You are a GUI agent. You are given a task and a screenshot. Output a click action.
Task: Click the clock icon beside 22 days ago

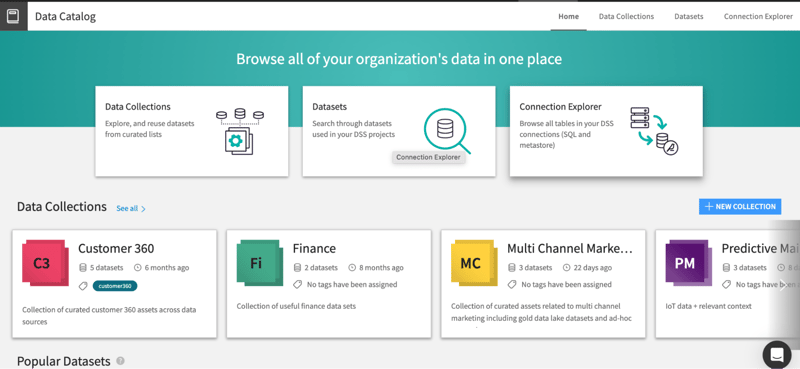566,267
